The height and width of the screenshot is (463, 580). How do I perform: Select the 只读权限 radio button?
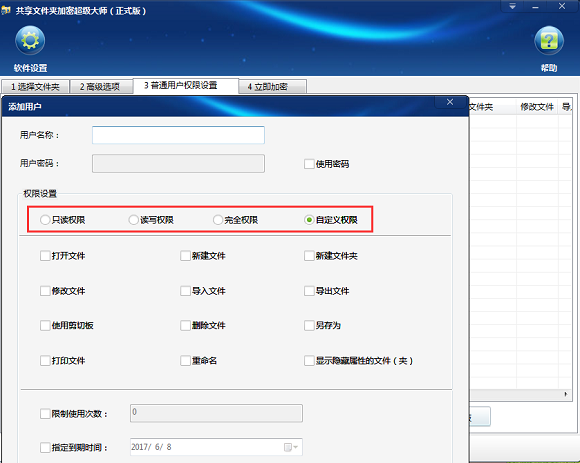[45, 220]
